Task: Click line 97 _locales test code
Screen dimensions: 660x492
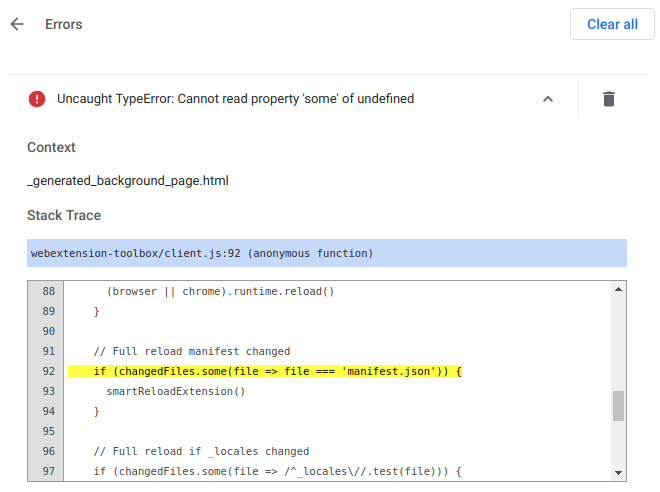Action: tap(277, 471)
